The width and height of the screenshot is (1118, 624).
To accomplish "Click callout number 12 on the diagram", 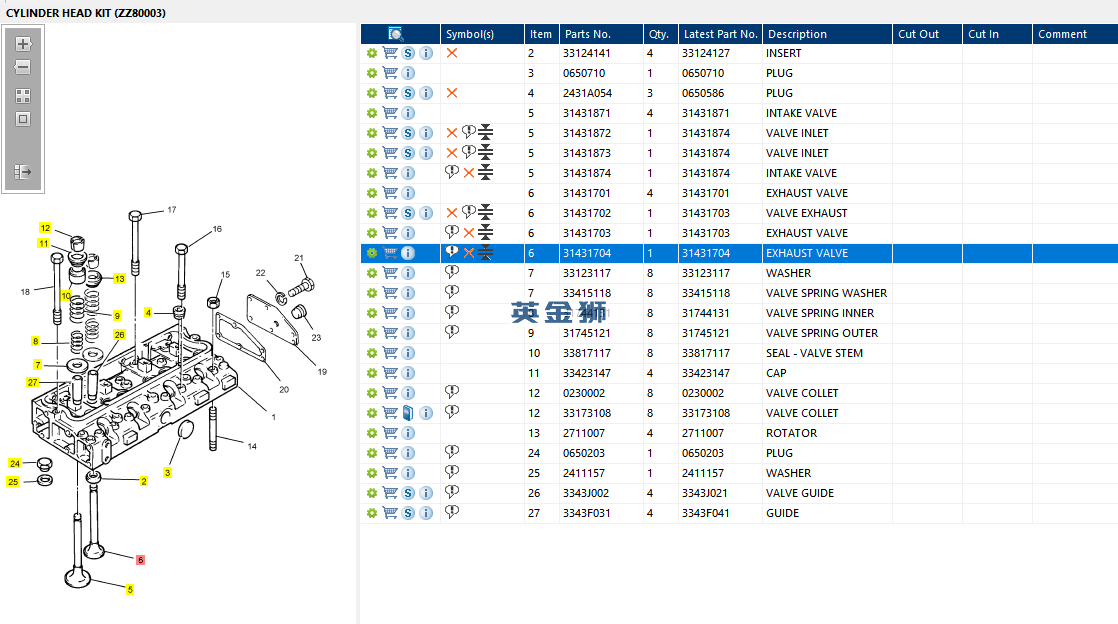I will pyautogui.click(x=45, y=227).
